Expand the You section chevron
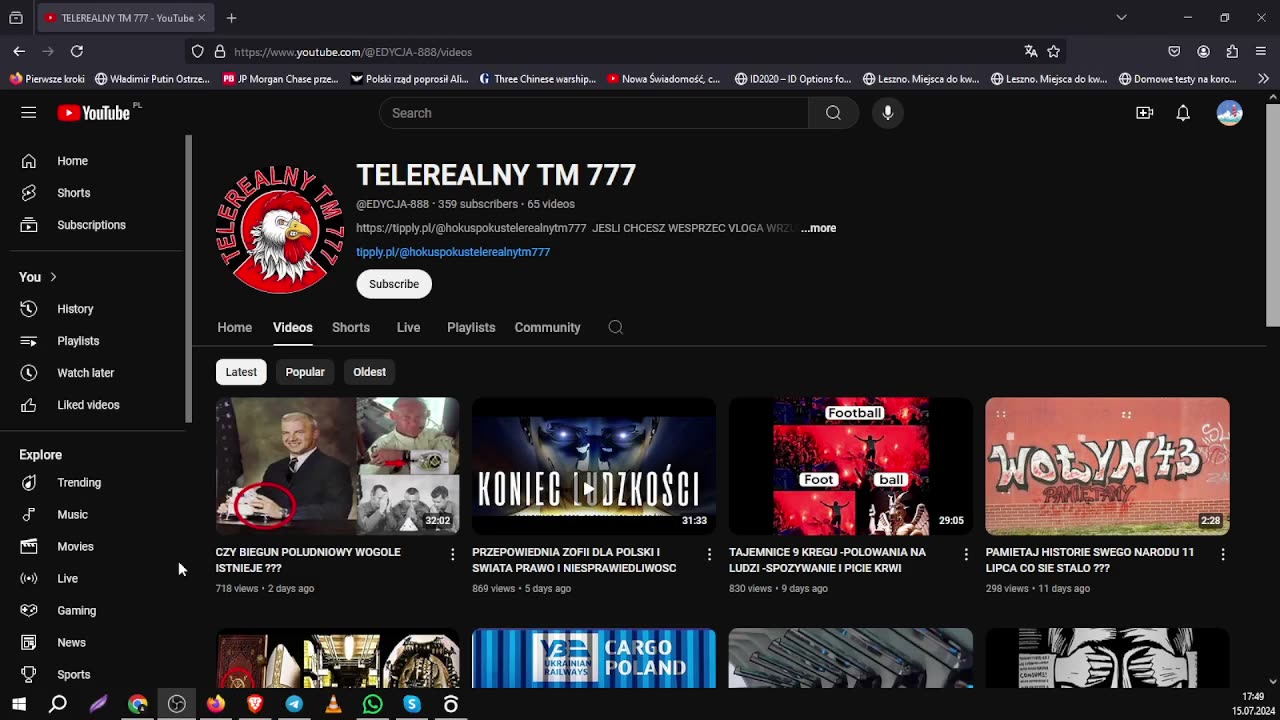Screen dimensions: 1280x720 click(x=53, y=277)
